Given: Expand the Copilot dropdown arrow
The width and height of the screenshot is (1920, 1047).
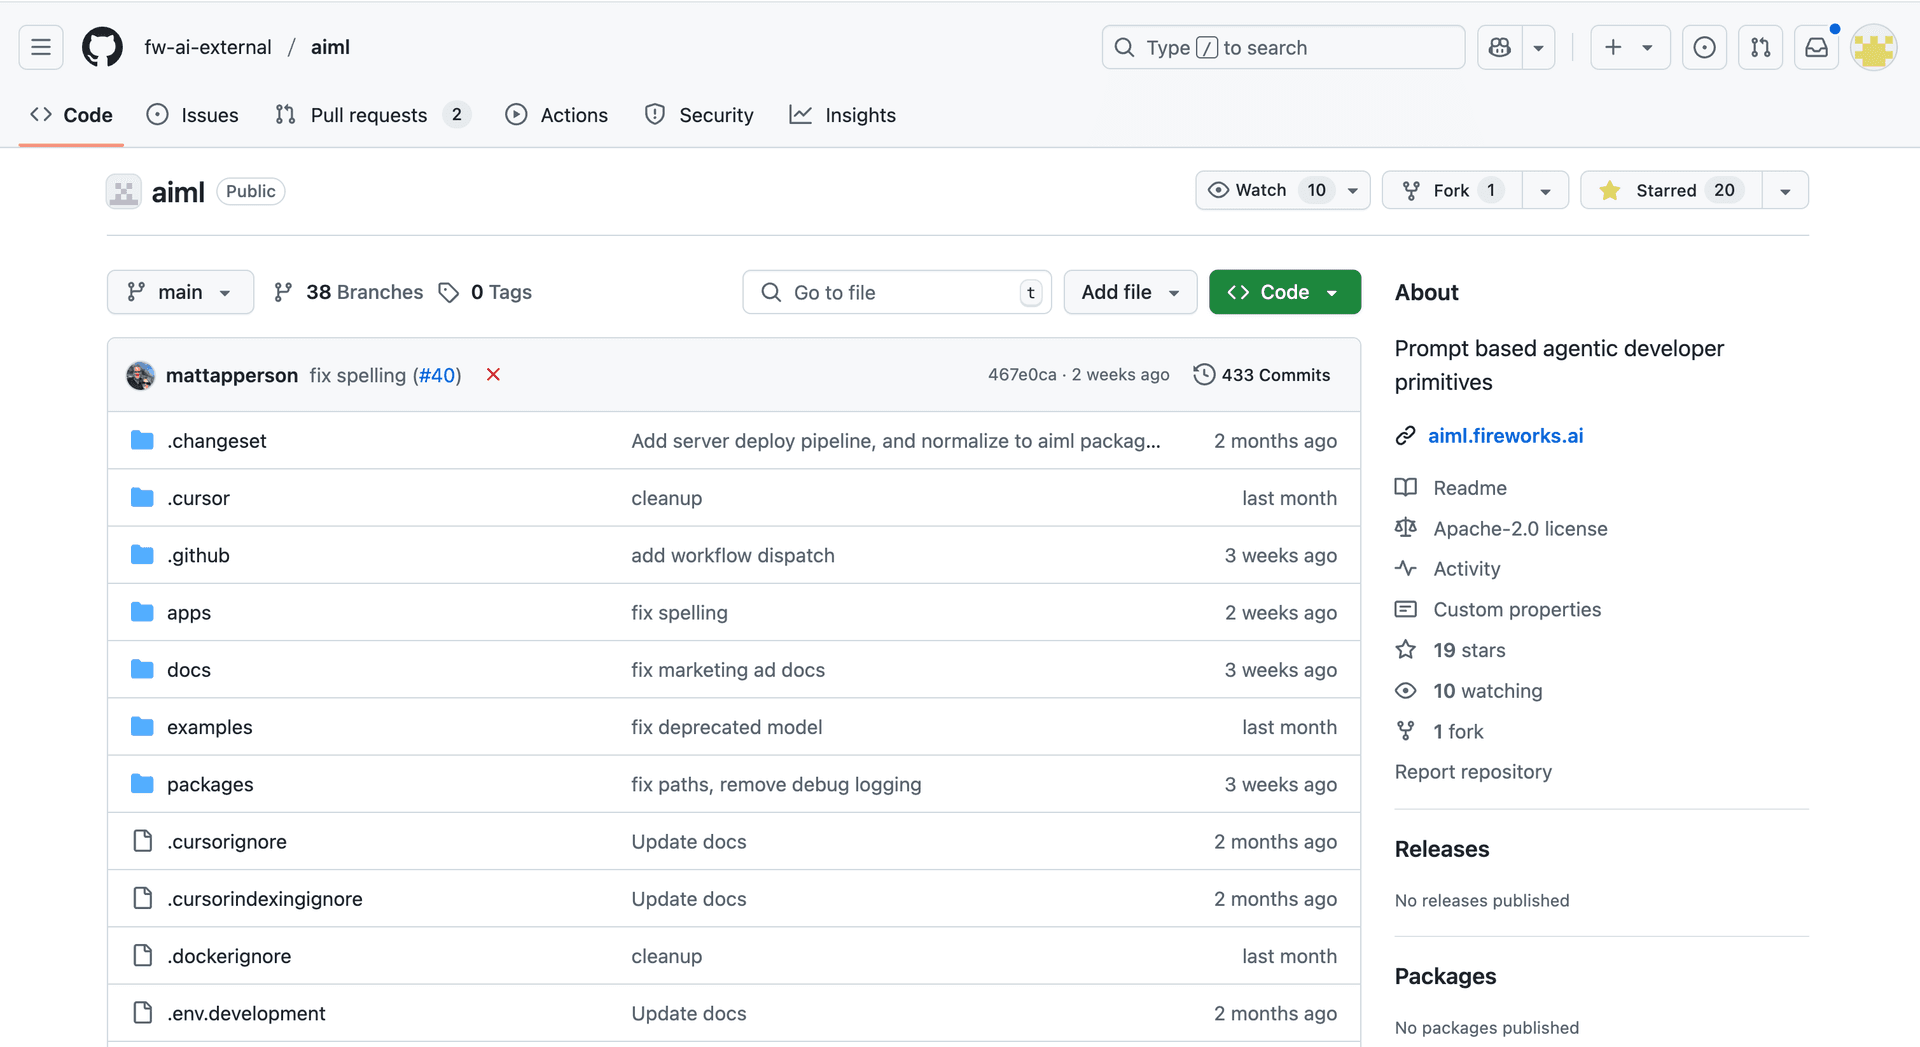Looking at the screenshot, I should 1539,47.
